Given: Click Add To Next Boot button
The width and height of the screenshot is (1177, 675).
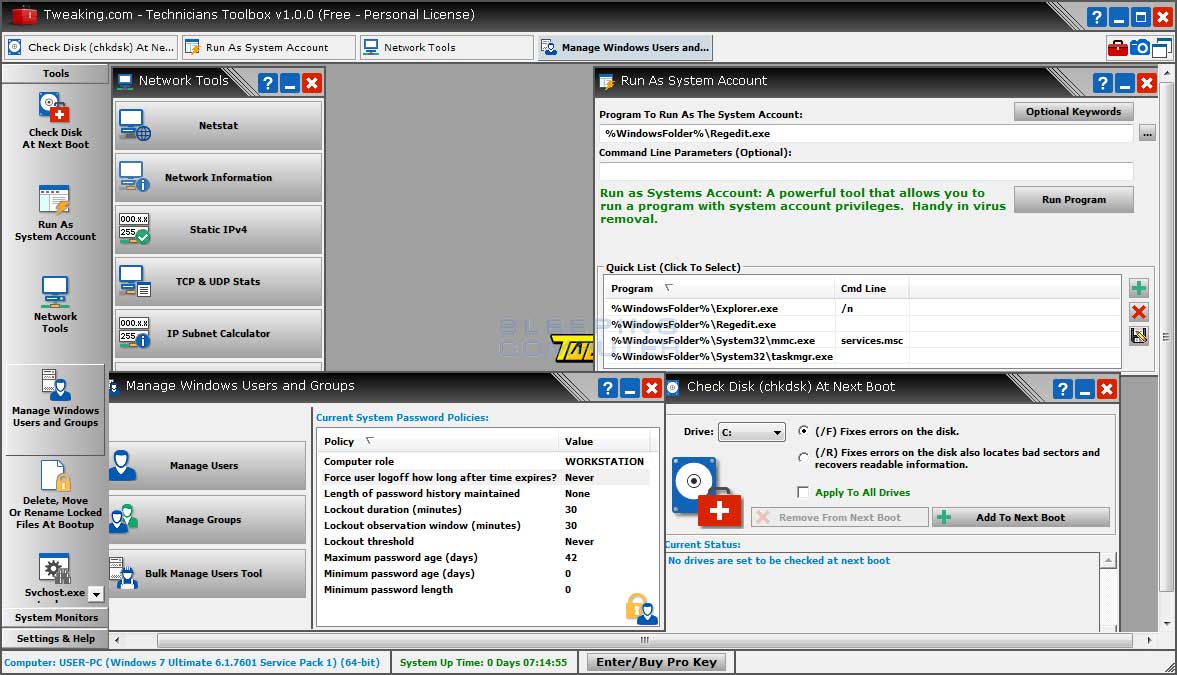Looking at the screenshot, I should click(1020, 517).
